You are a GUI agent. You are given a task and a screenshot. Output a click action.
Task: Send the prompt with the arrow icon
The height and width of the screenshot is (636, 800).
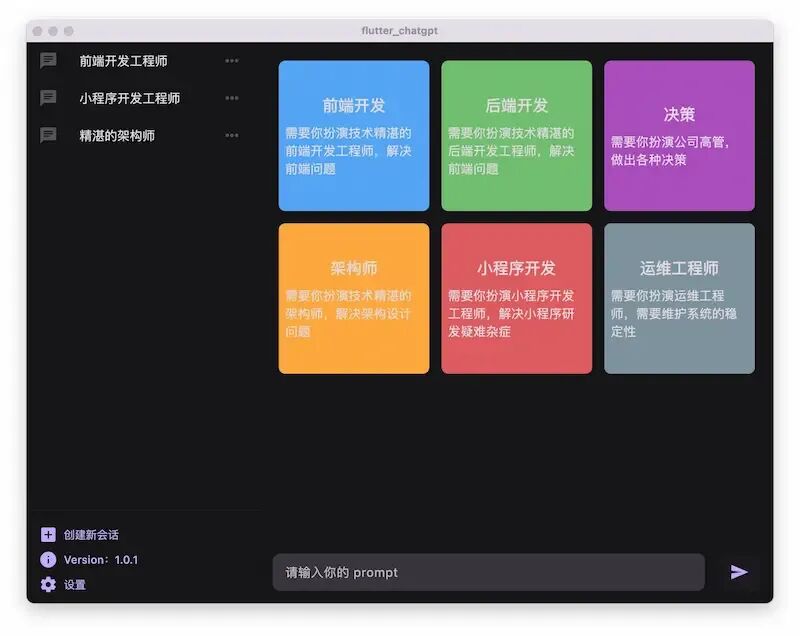point(739,572)
